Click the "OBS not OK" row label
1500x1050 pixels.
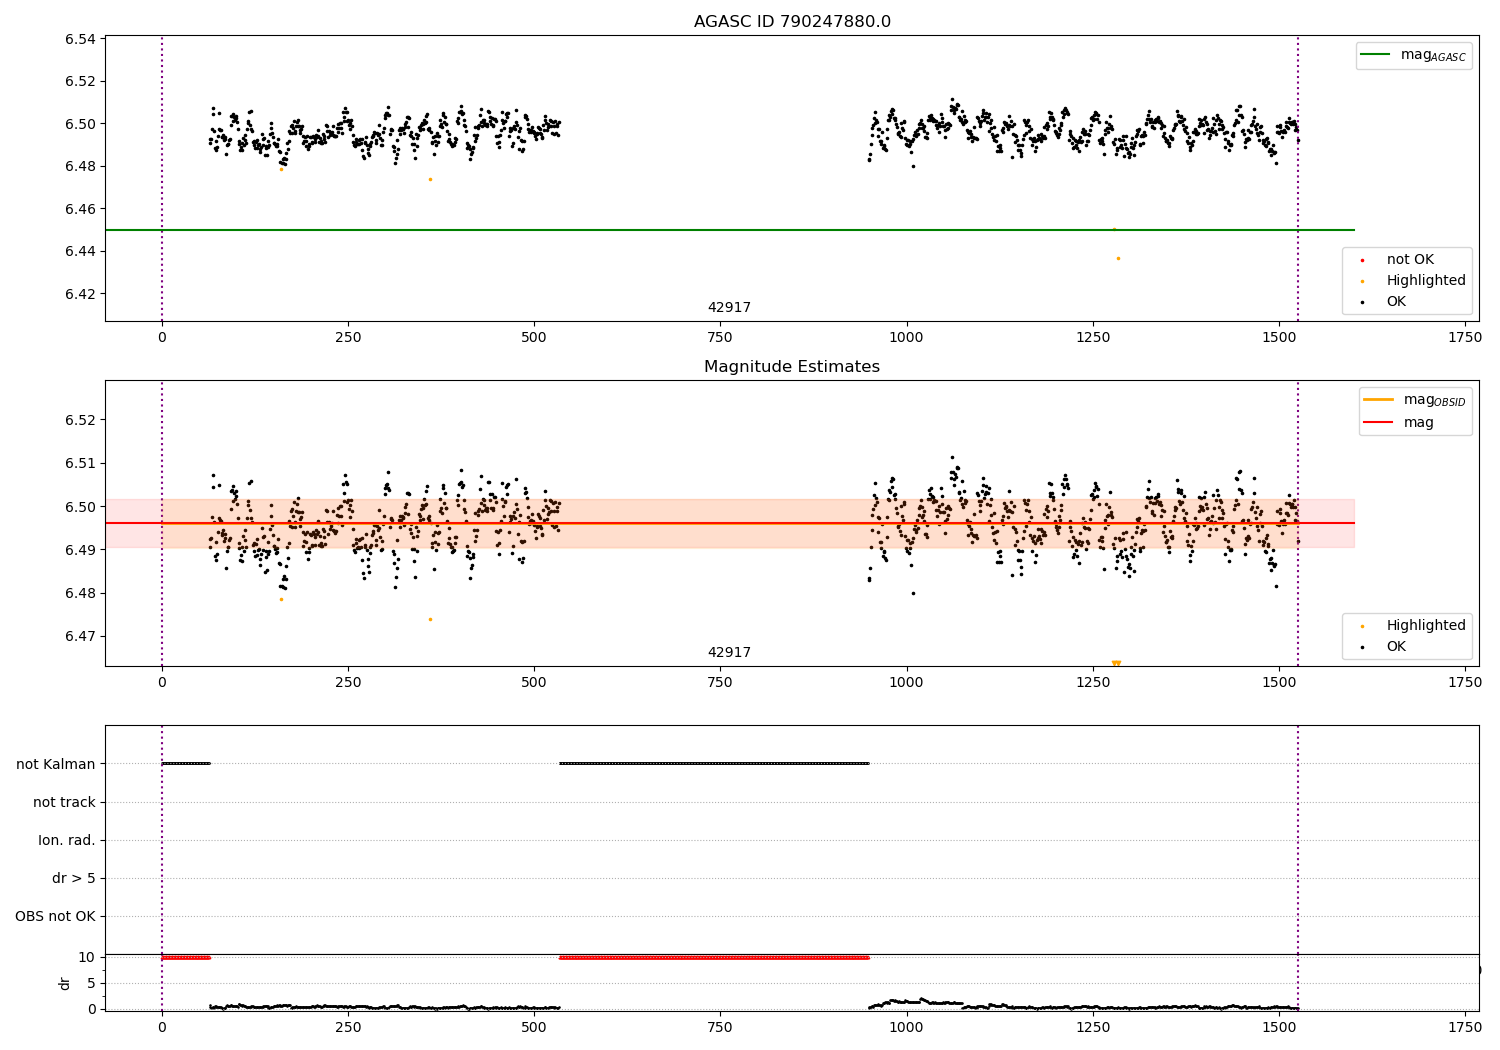coord(55,917)
